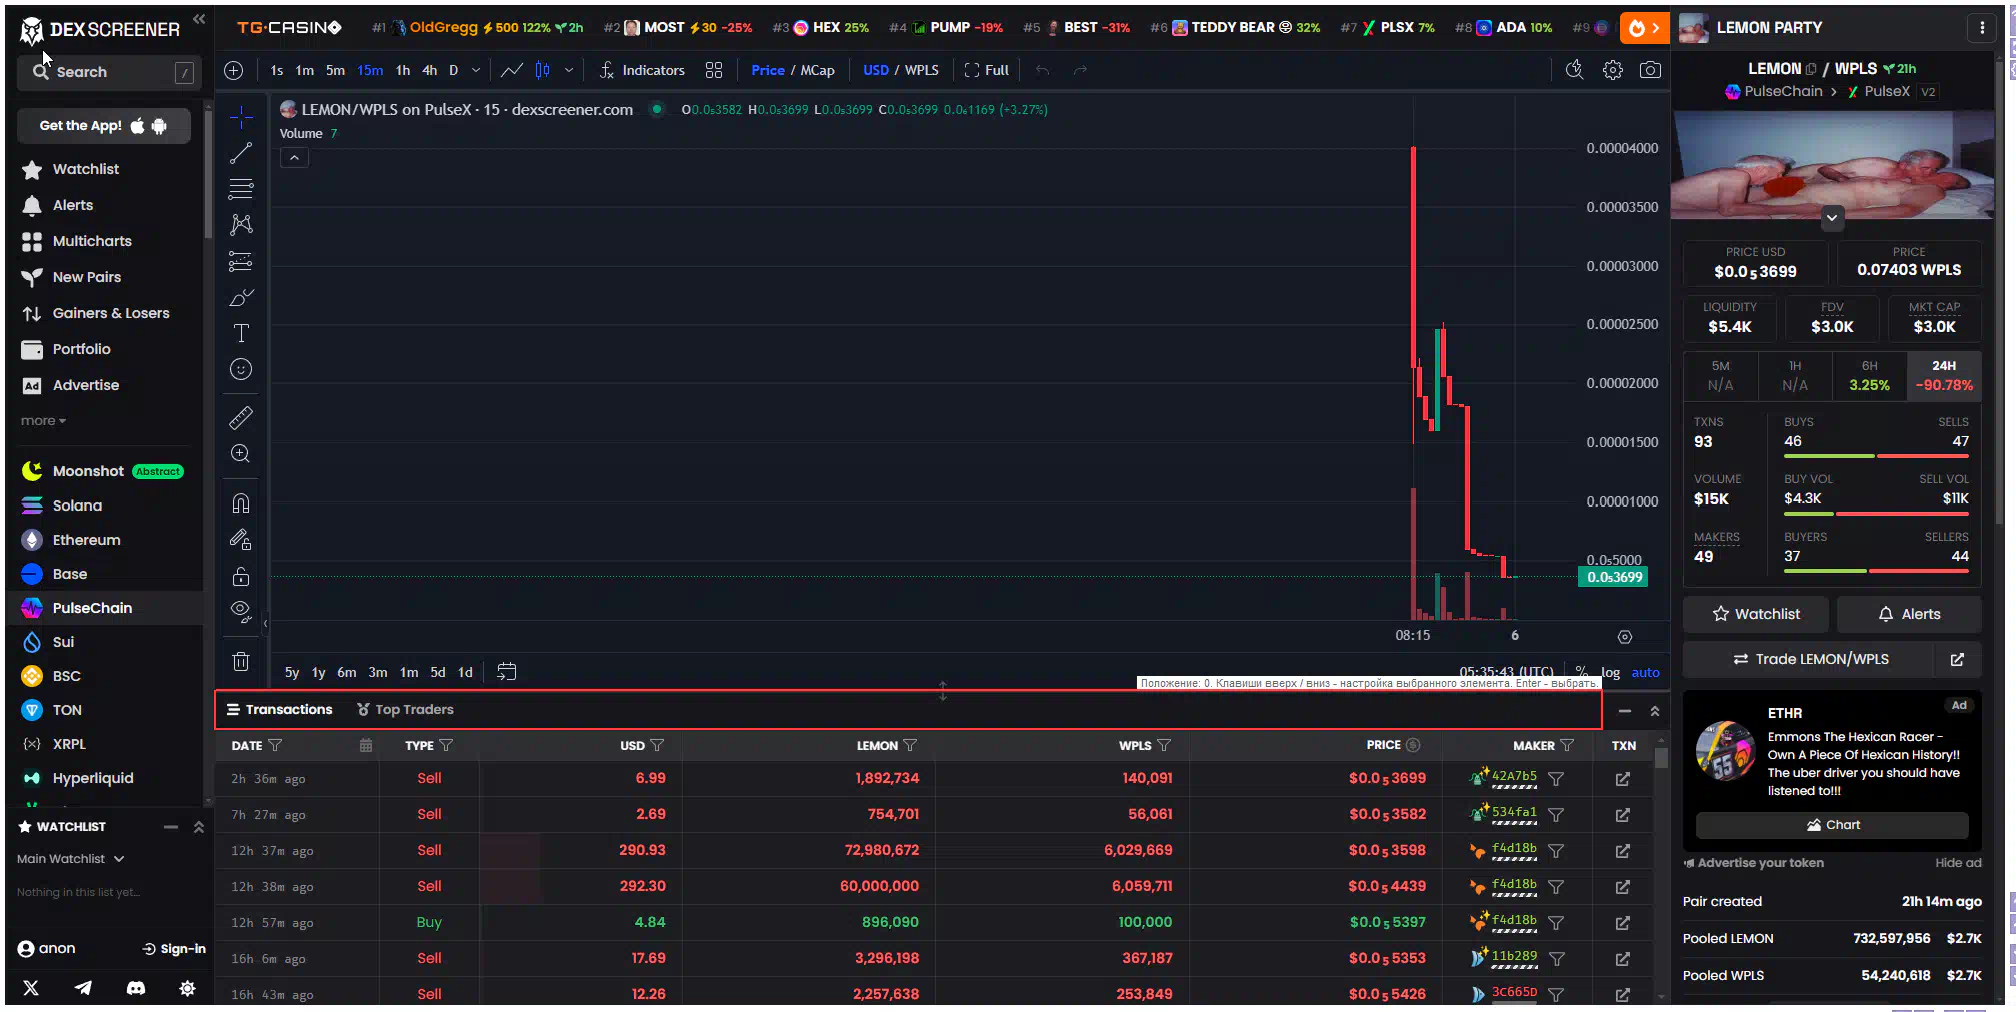
Task: Open the Discord link in sidebar
Action: pos(136,988)
